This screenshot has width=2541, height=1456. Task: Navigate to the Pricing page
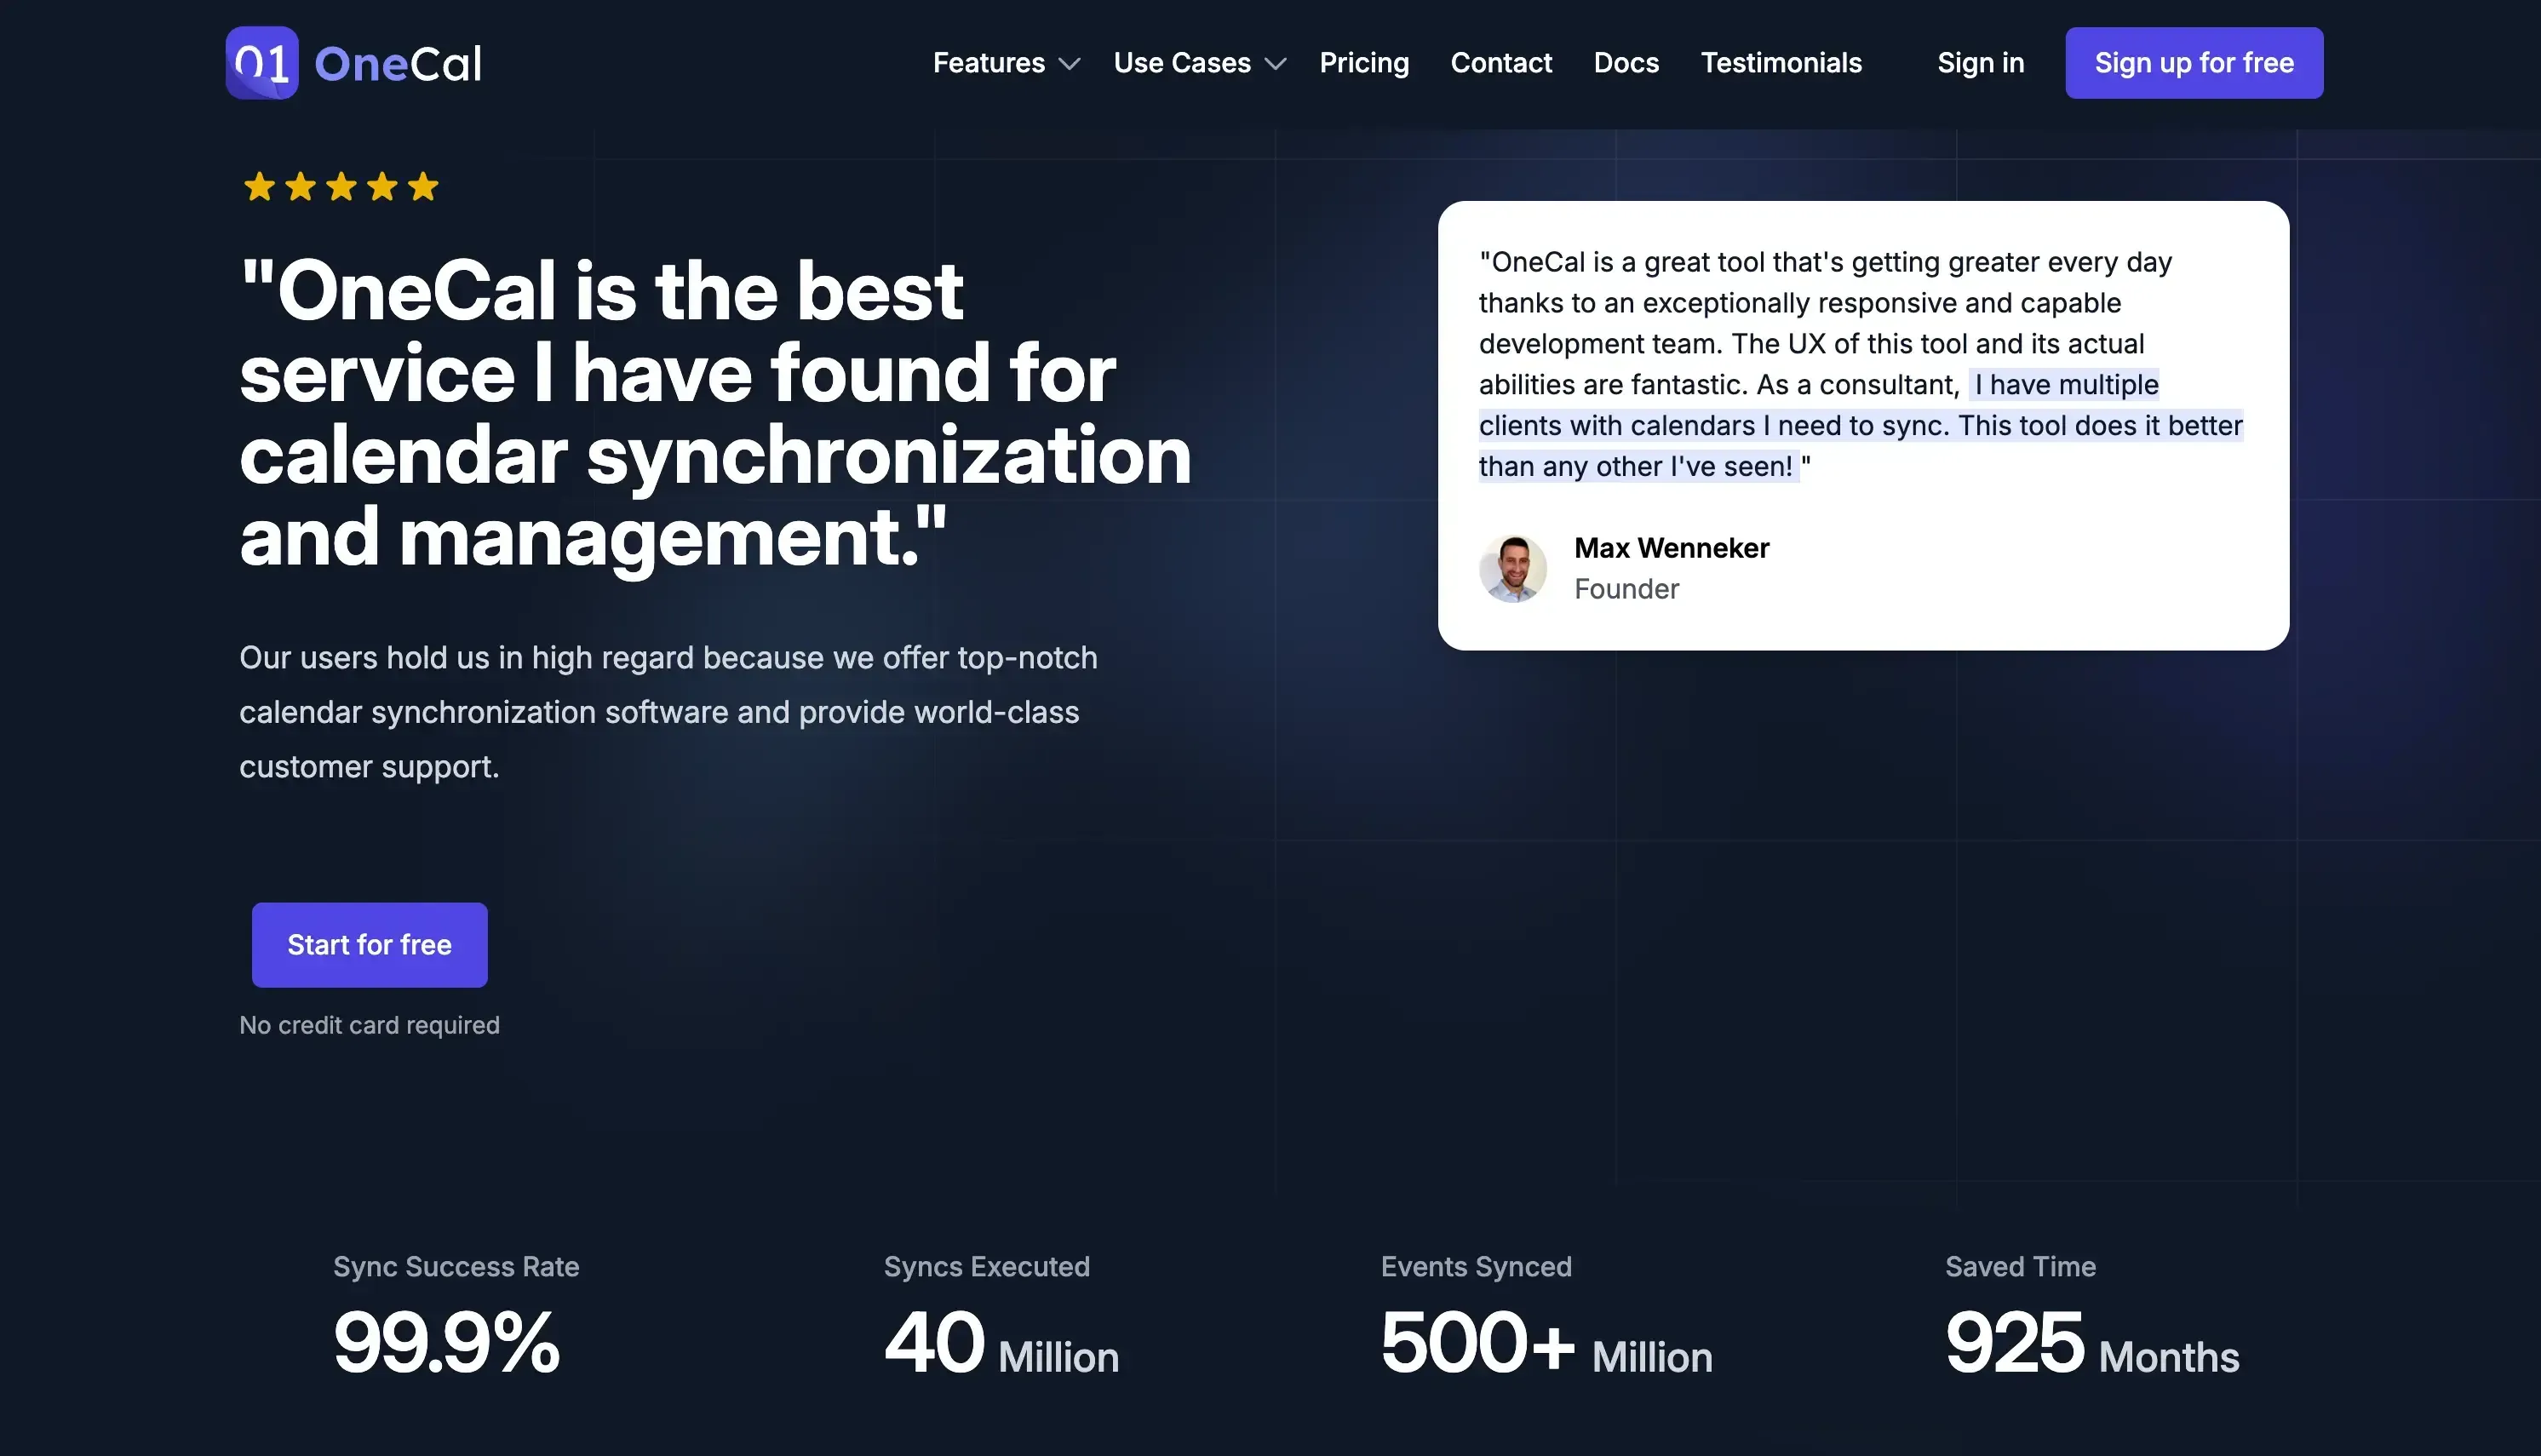pyautogui.click(x=1364, y=62)
